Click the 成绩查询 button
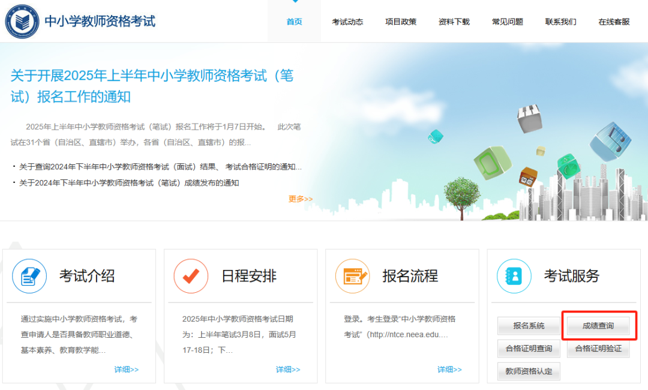This screenshot has height=390, width=648. coord(598,326)
